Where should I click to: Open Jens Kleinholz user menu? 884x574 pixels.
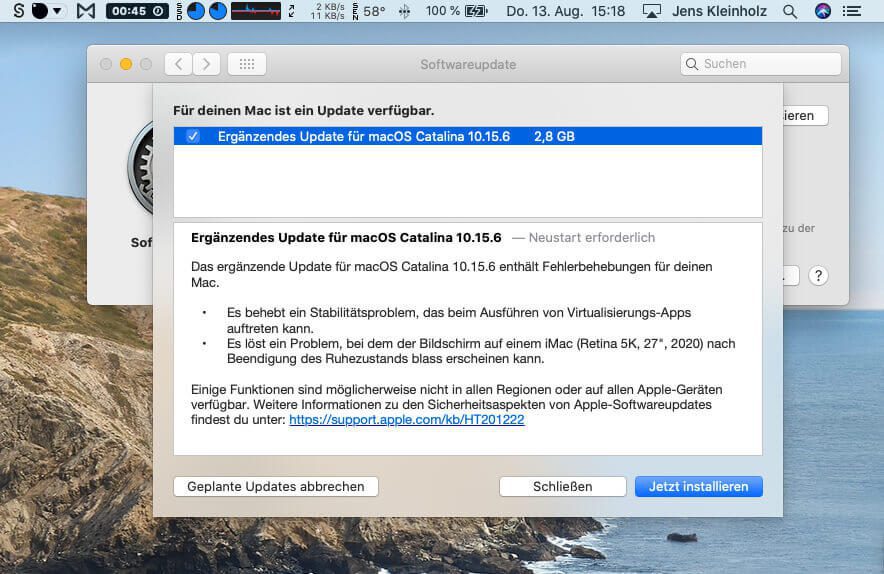point(719,11)
